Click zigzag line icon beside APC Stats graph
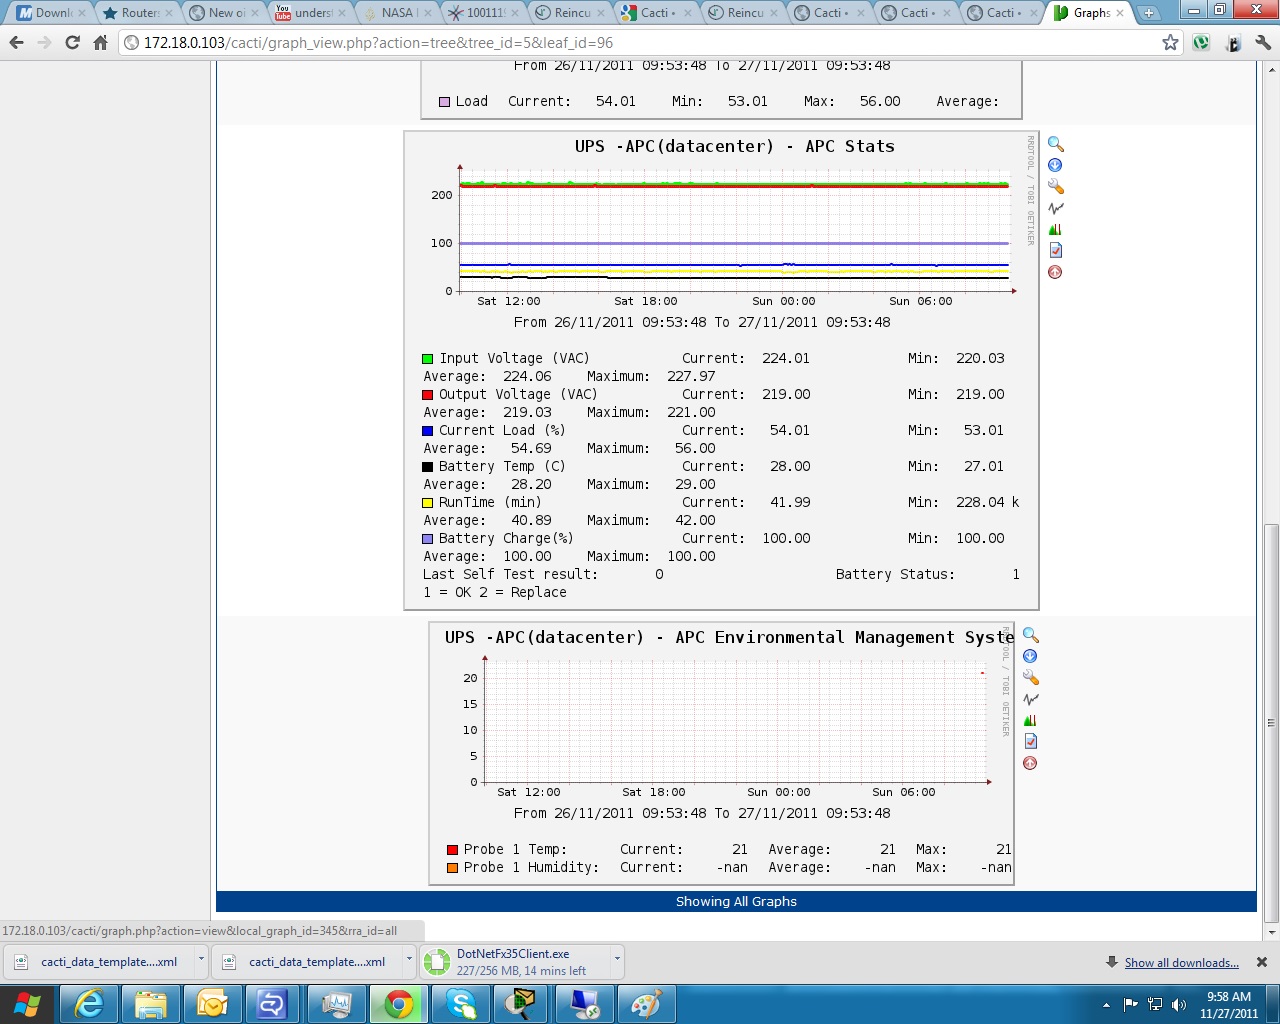1280x1024 pixels. pyautogui.click(x=1055, y=208)
